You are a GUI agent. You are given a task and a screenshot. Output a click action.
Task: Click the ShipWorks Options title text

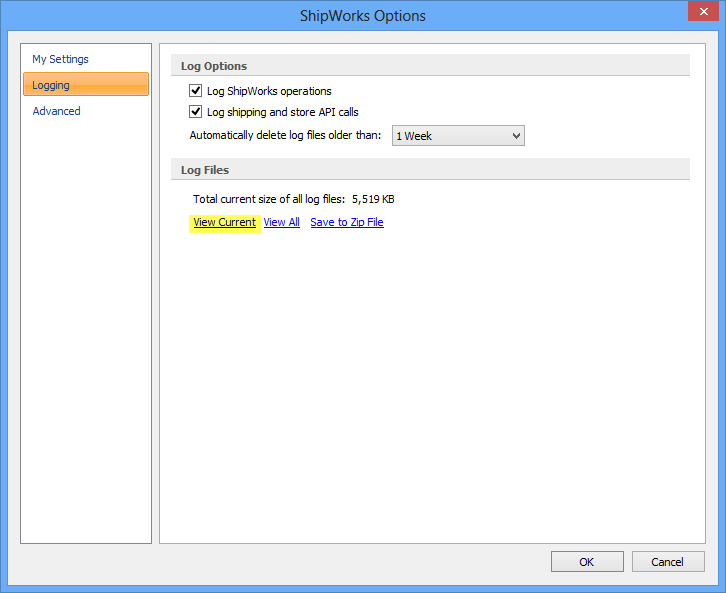(x=363, y=16)
